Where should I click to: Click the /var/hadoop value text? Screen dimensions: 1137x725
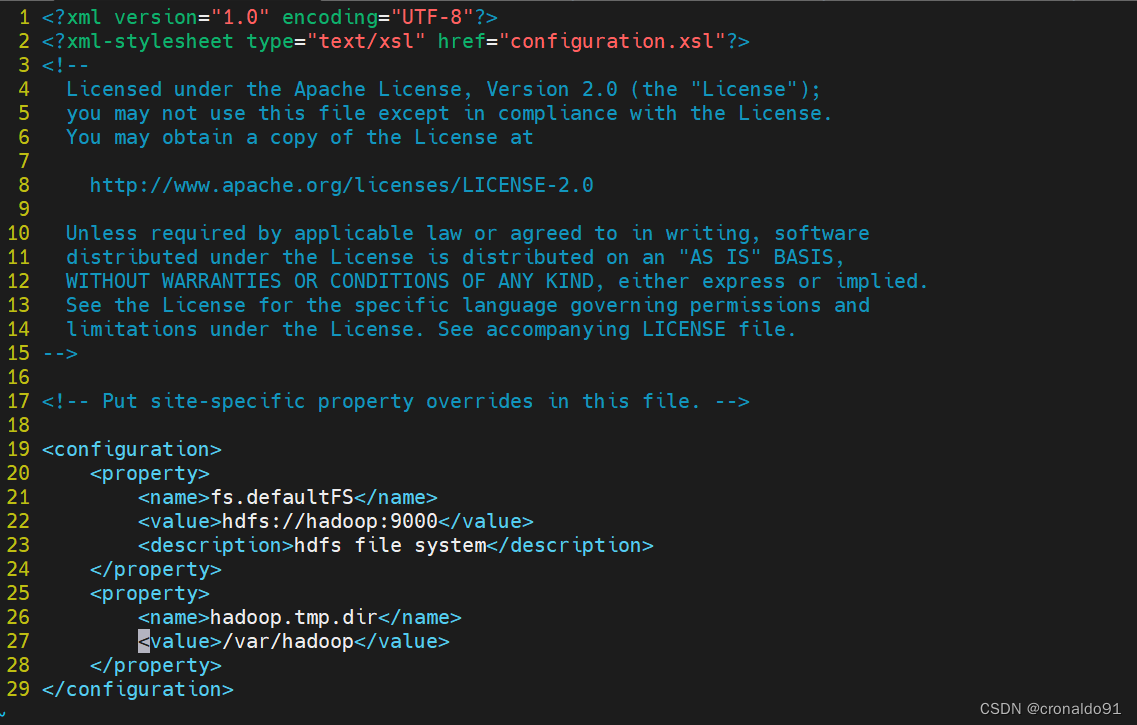[x=288, y=642]
